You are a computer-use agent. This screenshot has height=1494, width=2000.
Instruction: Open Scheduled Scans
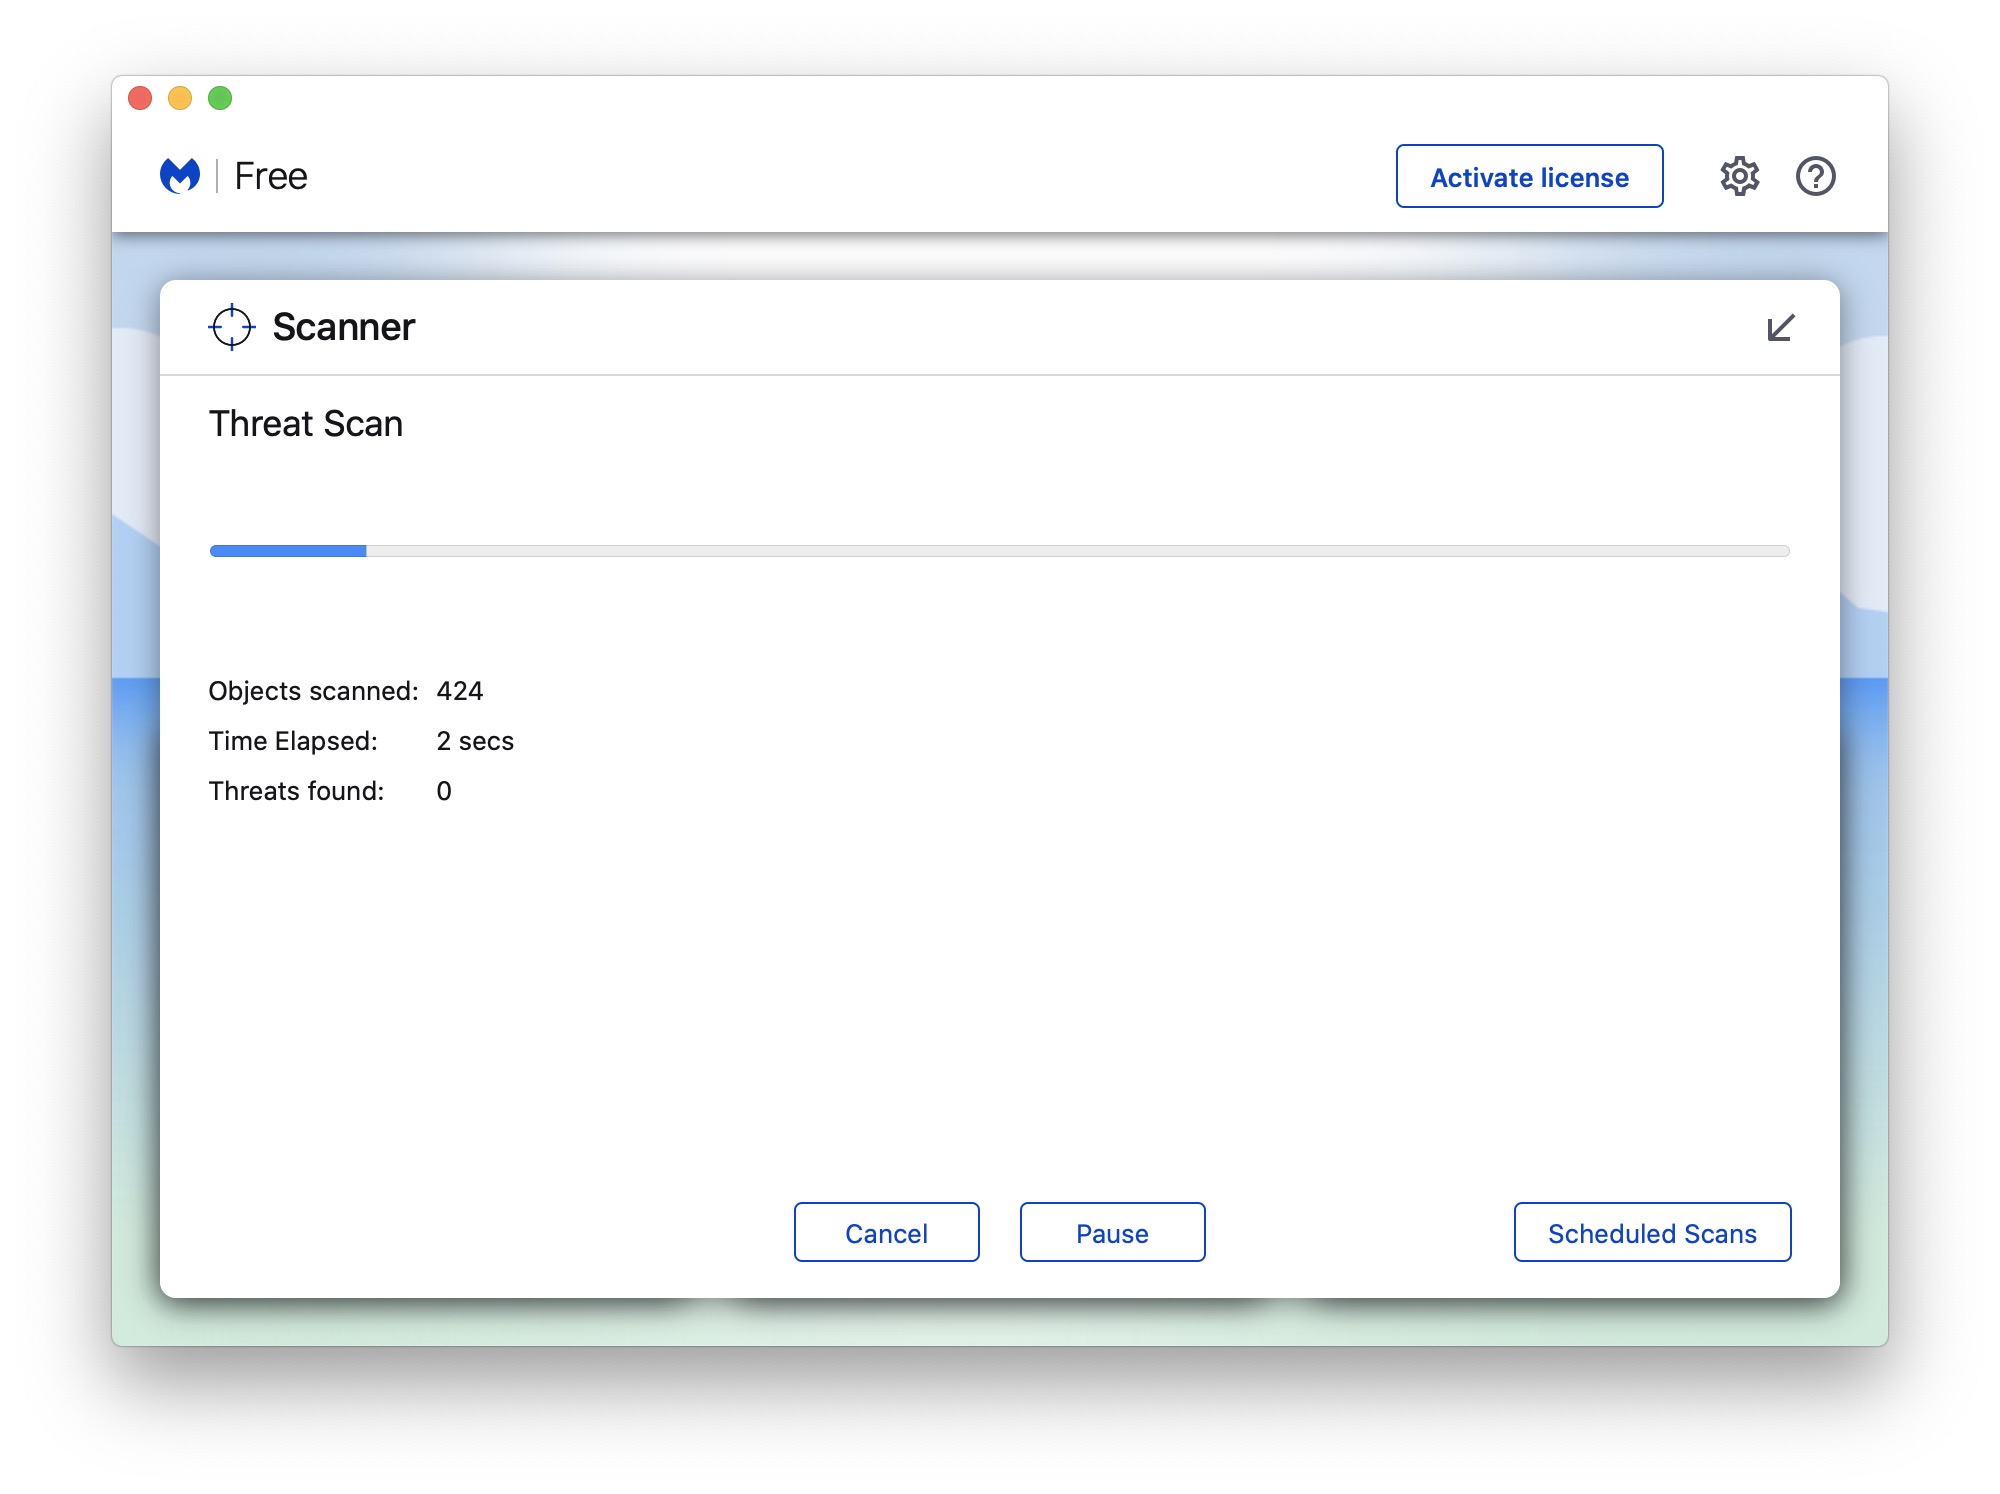pos(1652,1232)
